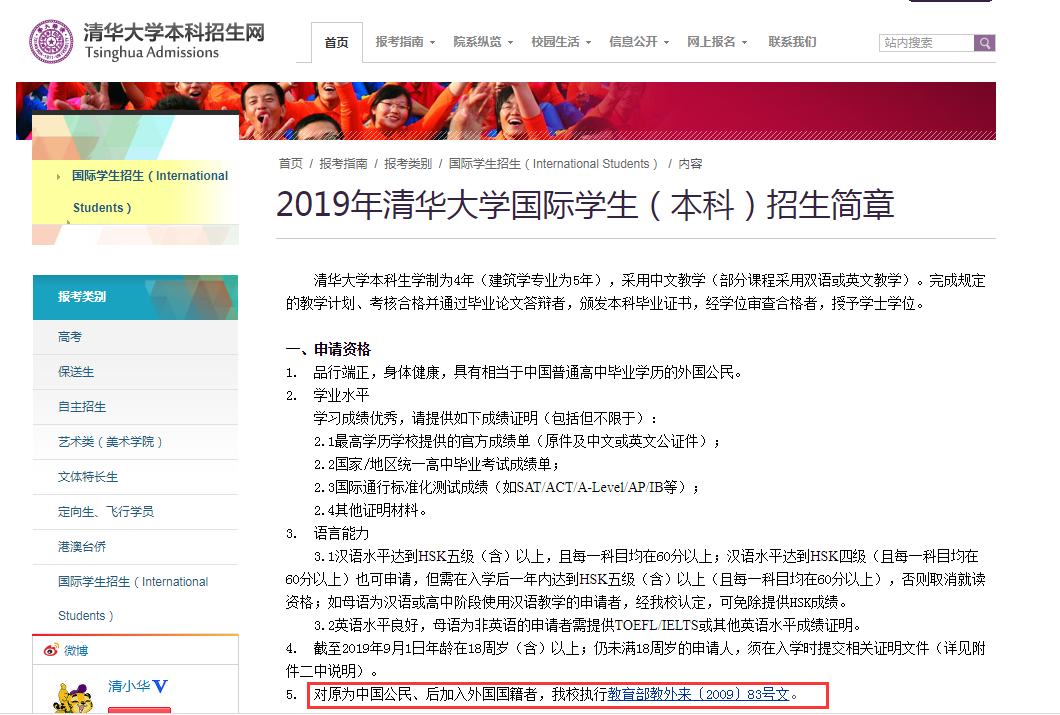This screenshot has height=715, width=1060.
Task: Open the 清小华 Weibo profile name
Action: (129, 686)
